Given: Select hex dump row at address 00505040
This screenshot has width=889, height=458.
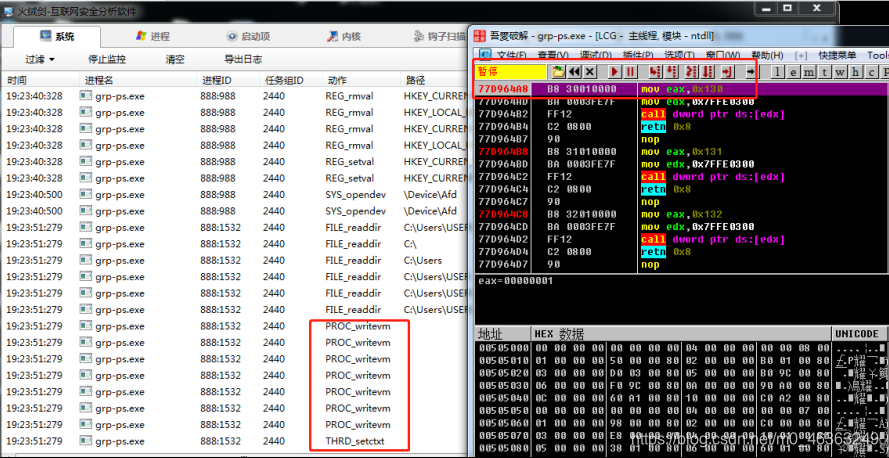Looking at the screenshot, I should pyautogui.click(x=680, y=397).
